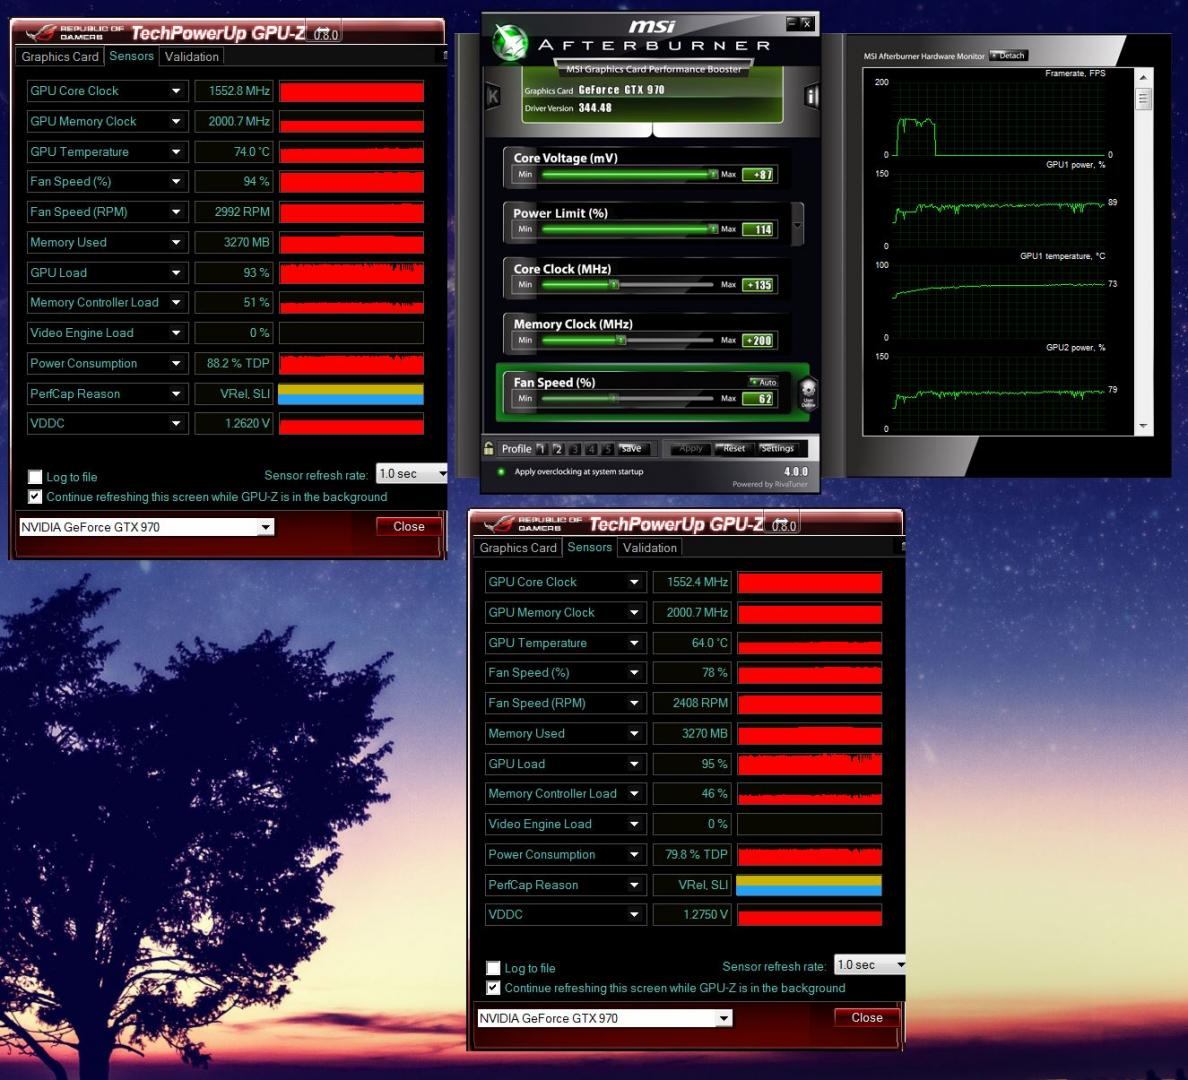The image size is (1188, 1080).
Task: Click Close button in bottom GPU-Z
Action: [867, 1017]
